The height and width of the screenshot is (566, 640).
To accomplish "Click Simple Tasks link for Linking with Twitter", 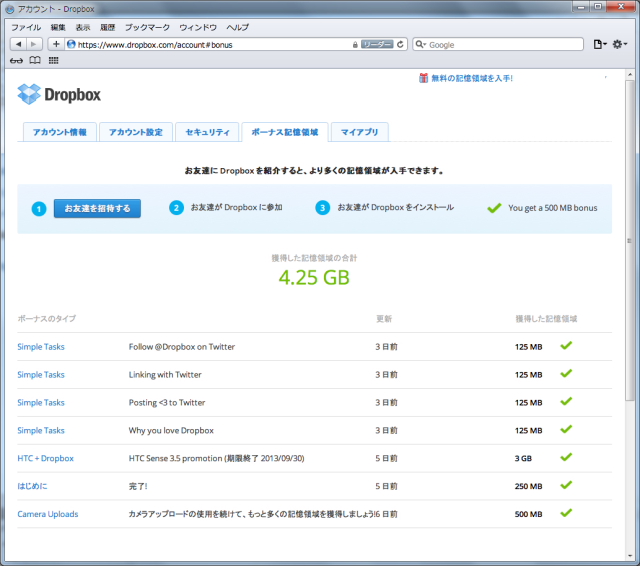I will pyautogui.click(x=41, y=374).
